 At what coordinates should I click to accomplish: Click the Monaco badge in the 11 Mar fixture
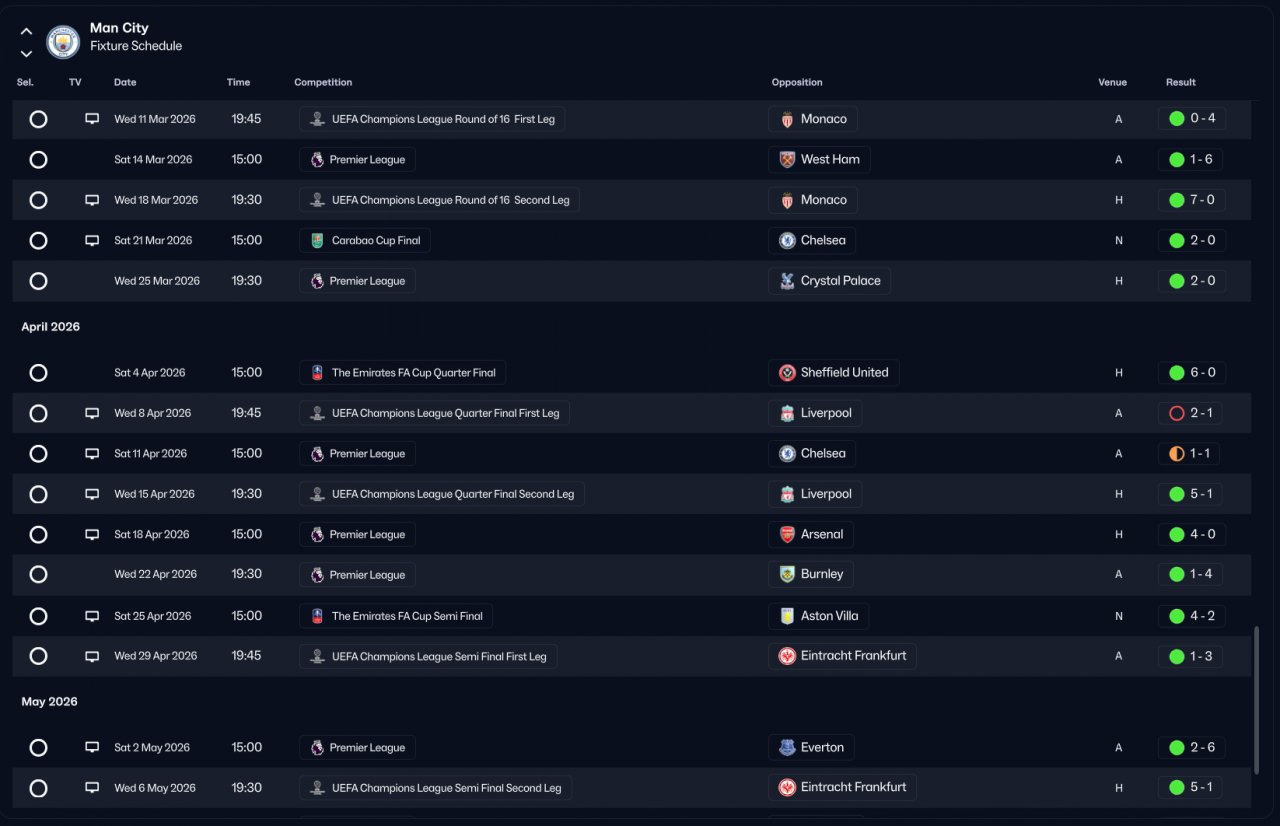click(787, 119)
